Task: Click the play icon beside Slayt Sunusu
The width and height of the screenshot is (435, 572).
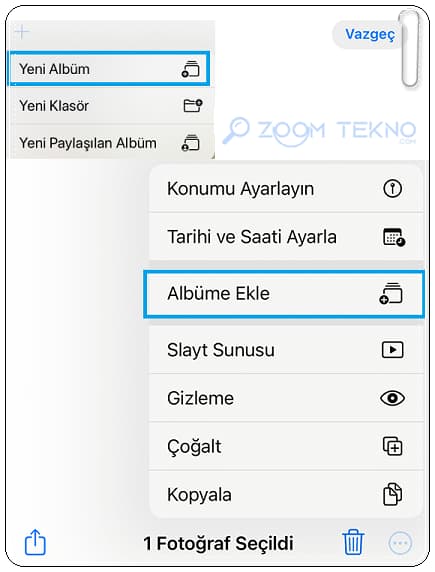Action: pyautogui.click(x=393, y=349)
